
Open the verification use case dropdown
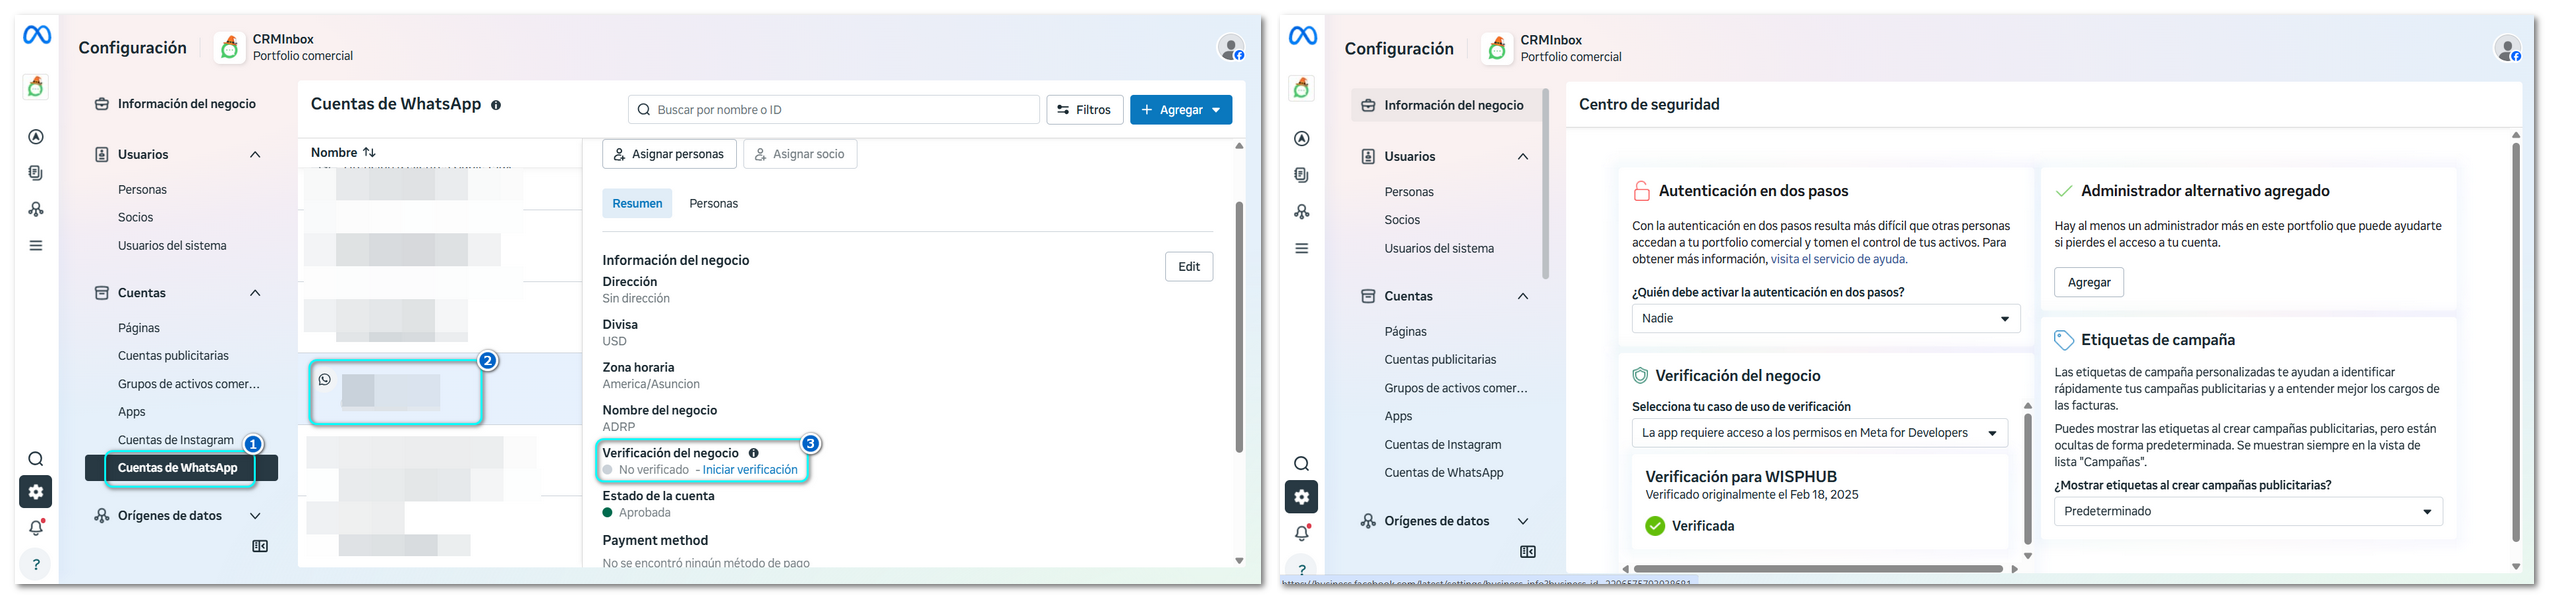pyautogui.click(x=1819, y=433)
